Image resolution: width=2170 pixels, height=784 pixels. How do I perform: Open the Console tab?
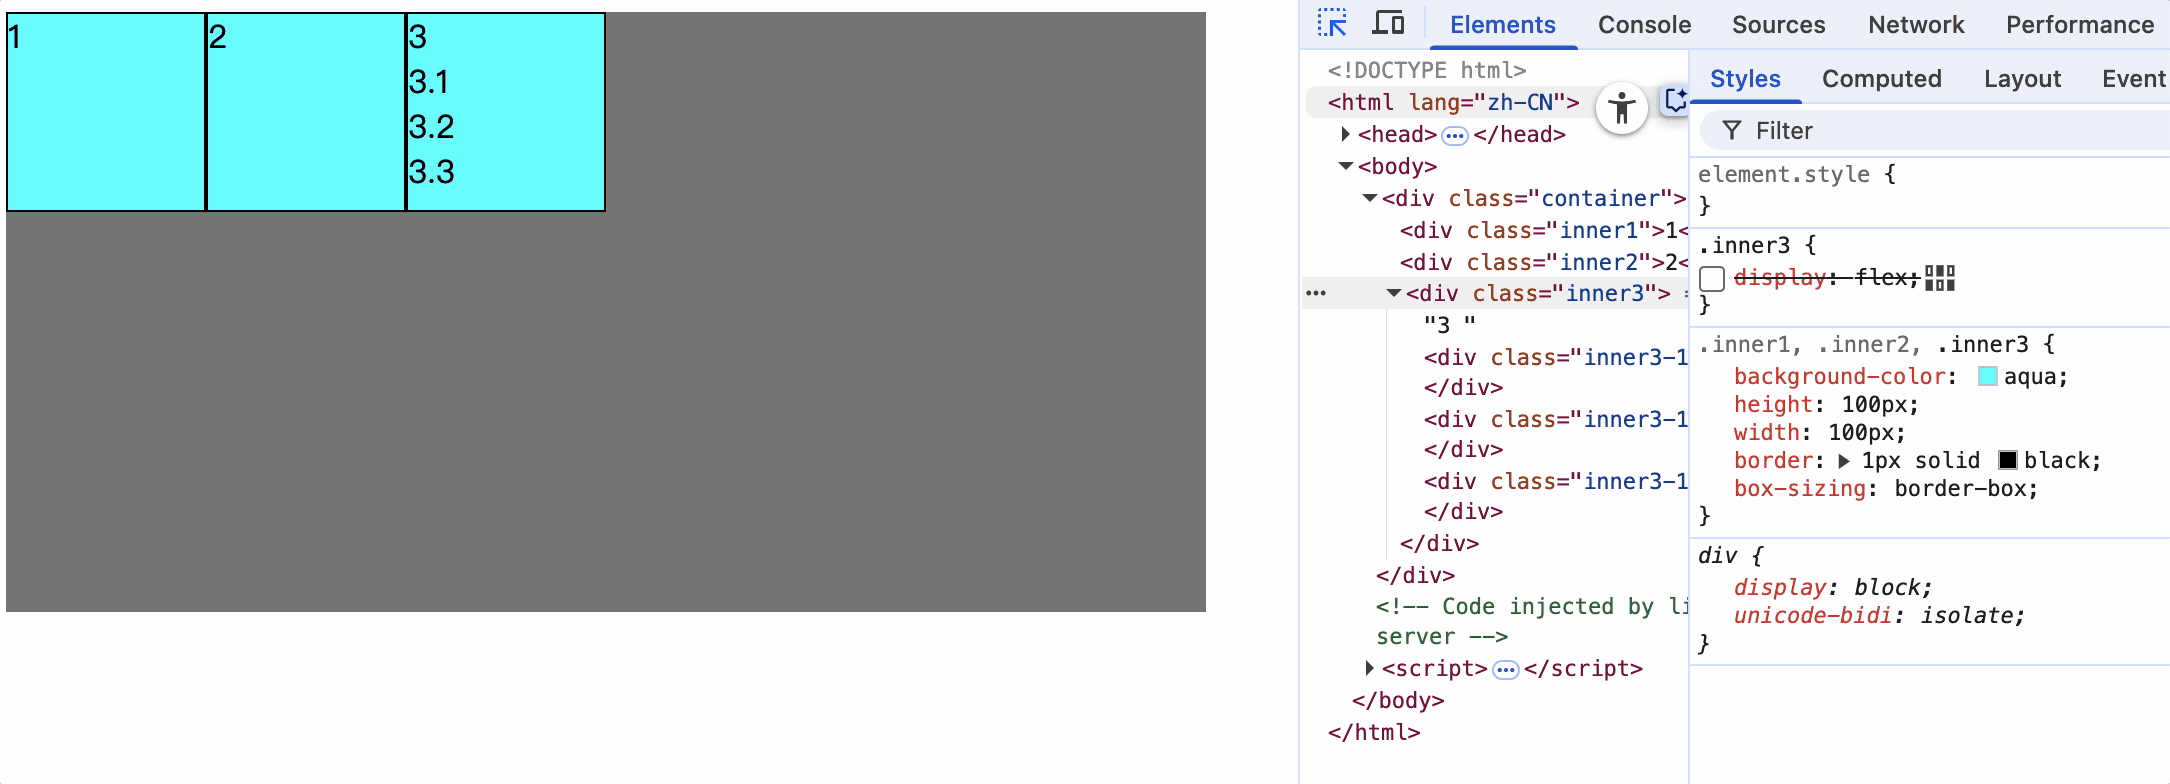(x=1645, y=25)
